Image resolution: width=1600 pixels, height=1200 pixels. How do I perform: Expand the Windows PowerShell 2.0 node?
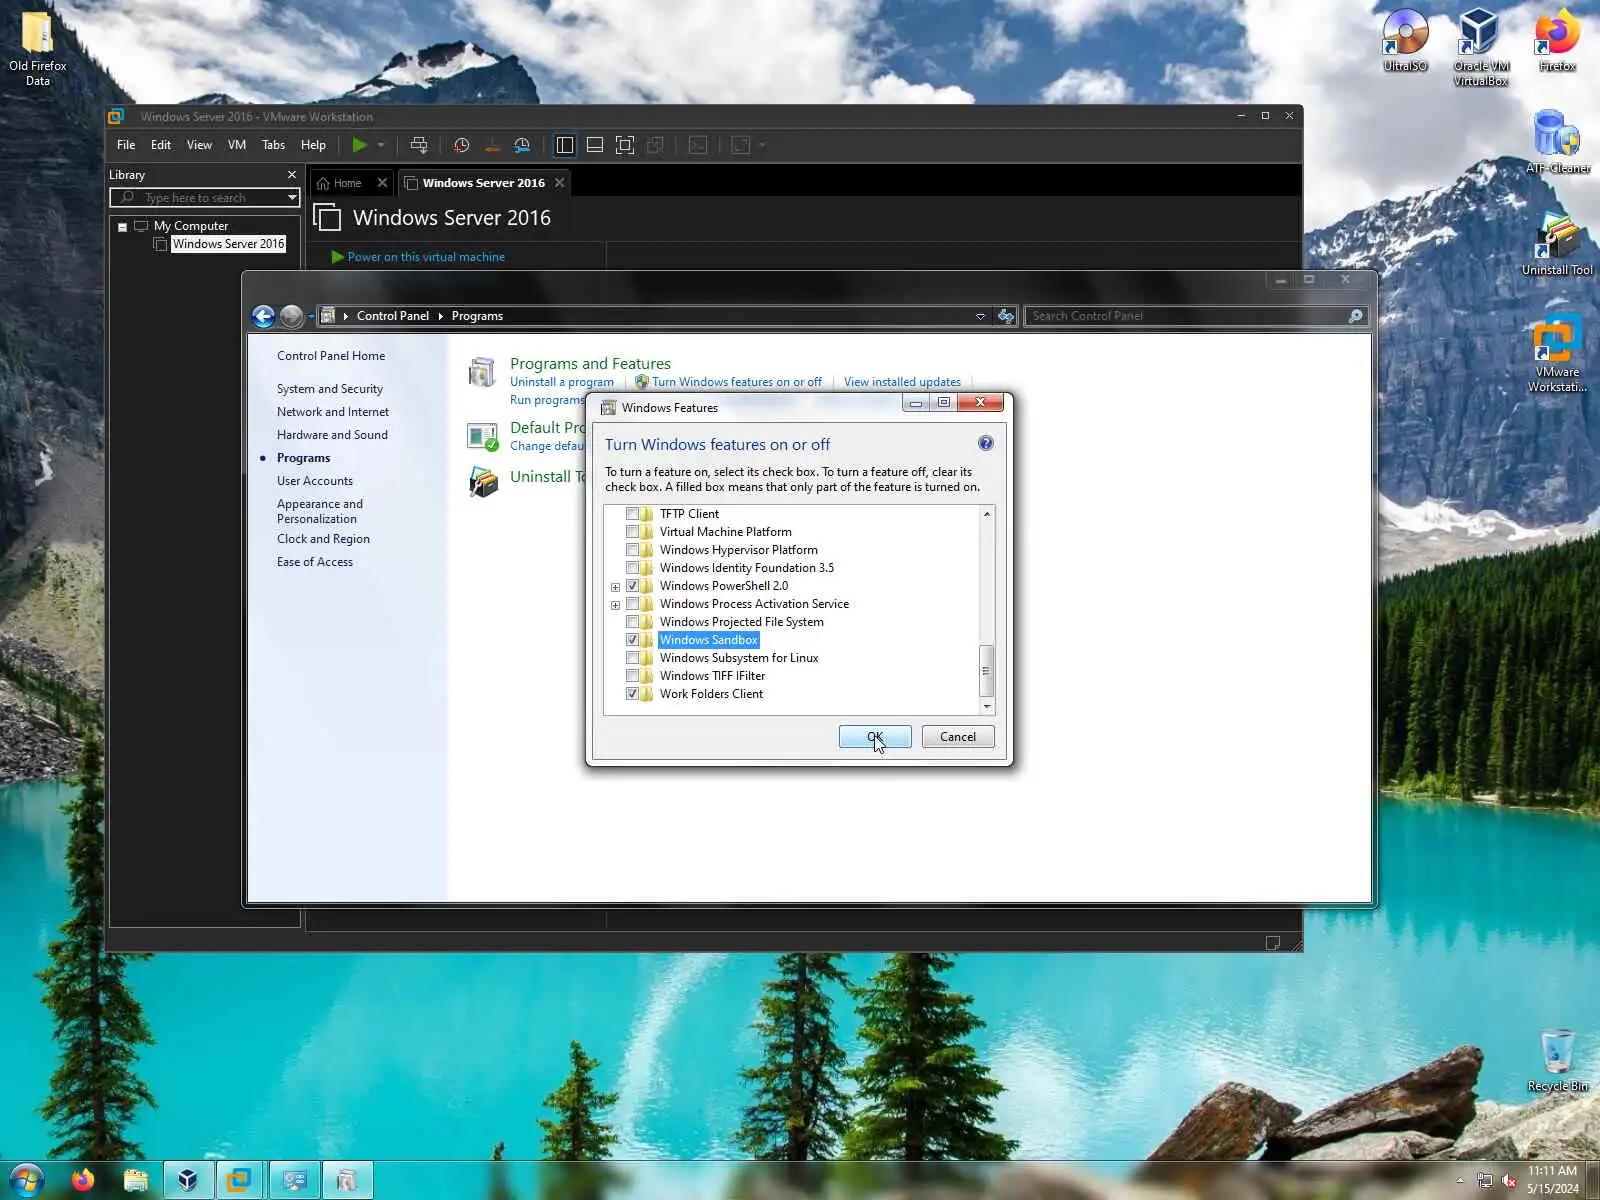tap(615, 587)
